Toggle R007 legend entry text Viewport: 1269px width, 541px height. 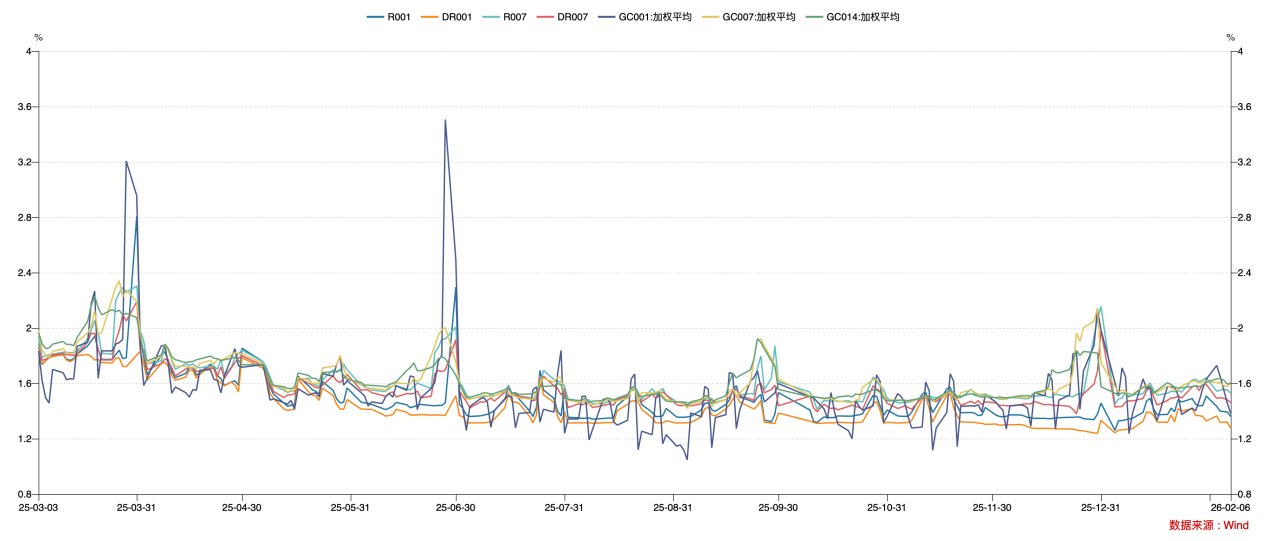(515, 17)
